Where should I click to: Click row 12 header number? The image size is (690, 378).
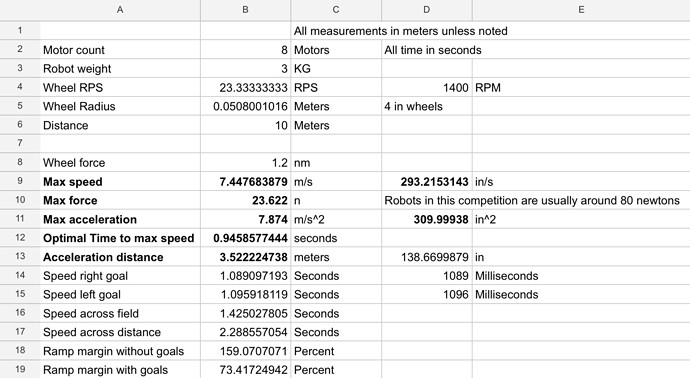pos(20,238)
